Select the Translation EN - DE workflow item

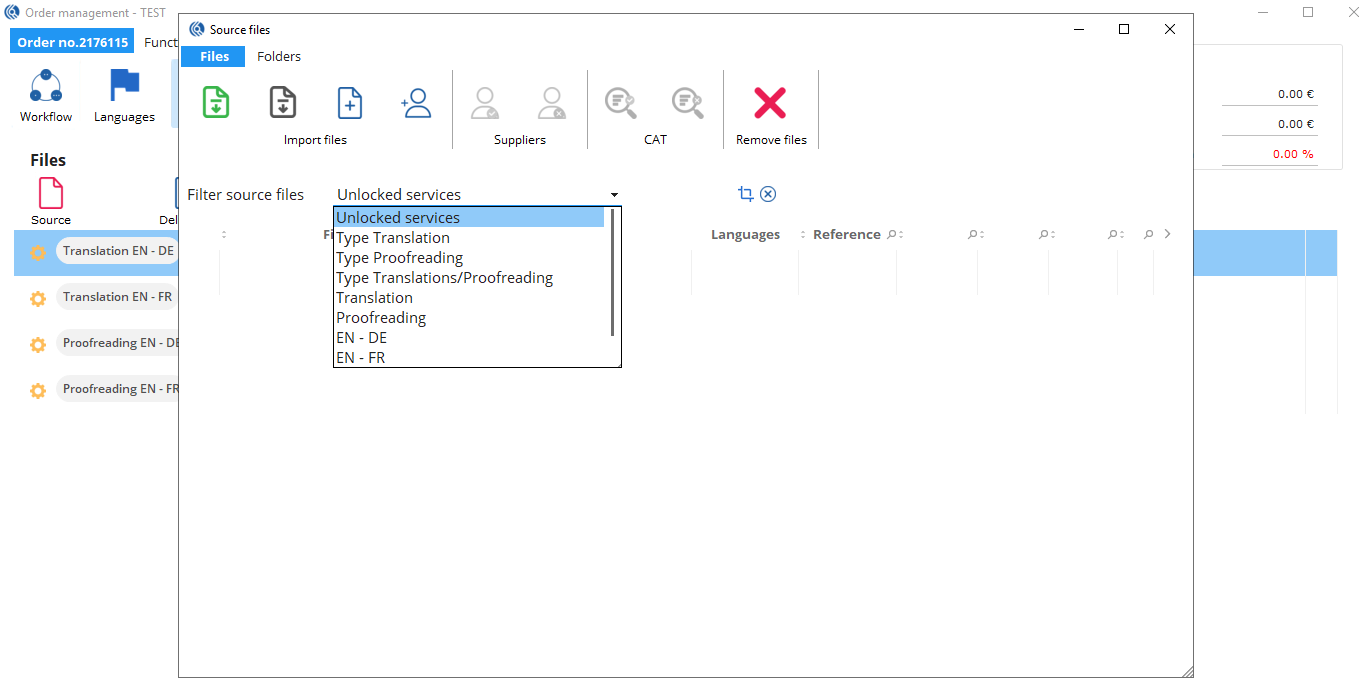[x=117, y=250]
